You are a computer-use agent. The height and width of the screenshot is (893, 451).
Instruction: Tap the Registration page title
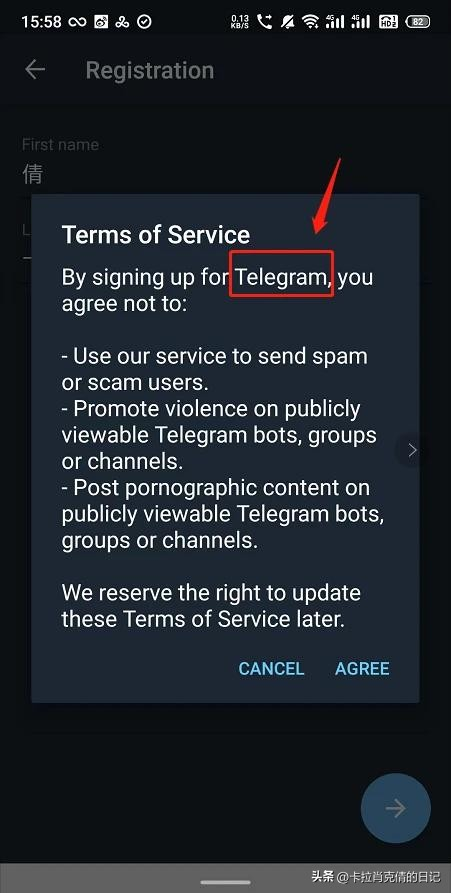click(150, 70)
